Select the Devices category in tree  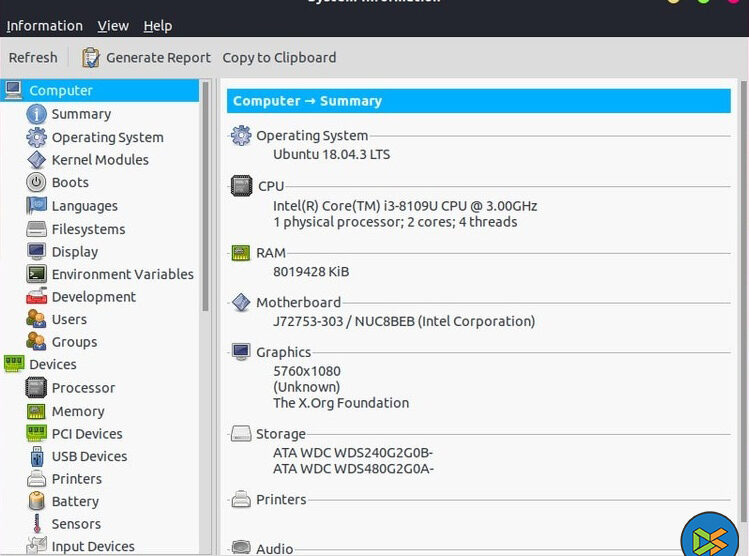coord(52,365)
